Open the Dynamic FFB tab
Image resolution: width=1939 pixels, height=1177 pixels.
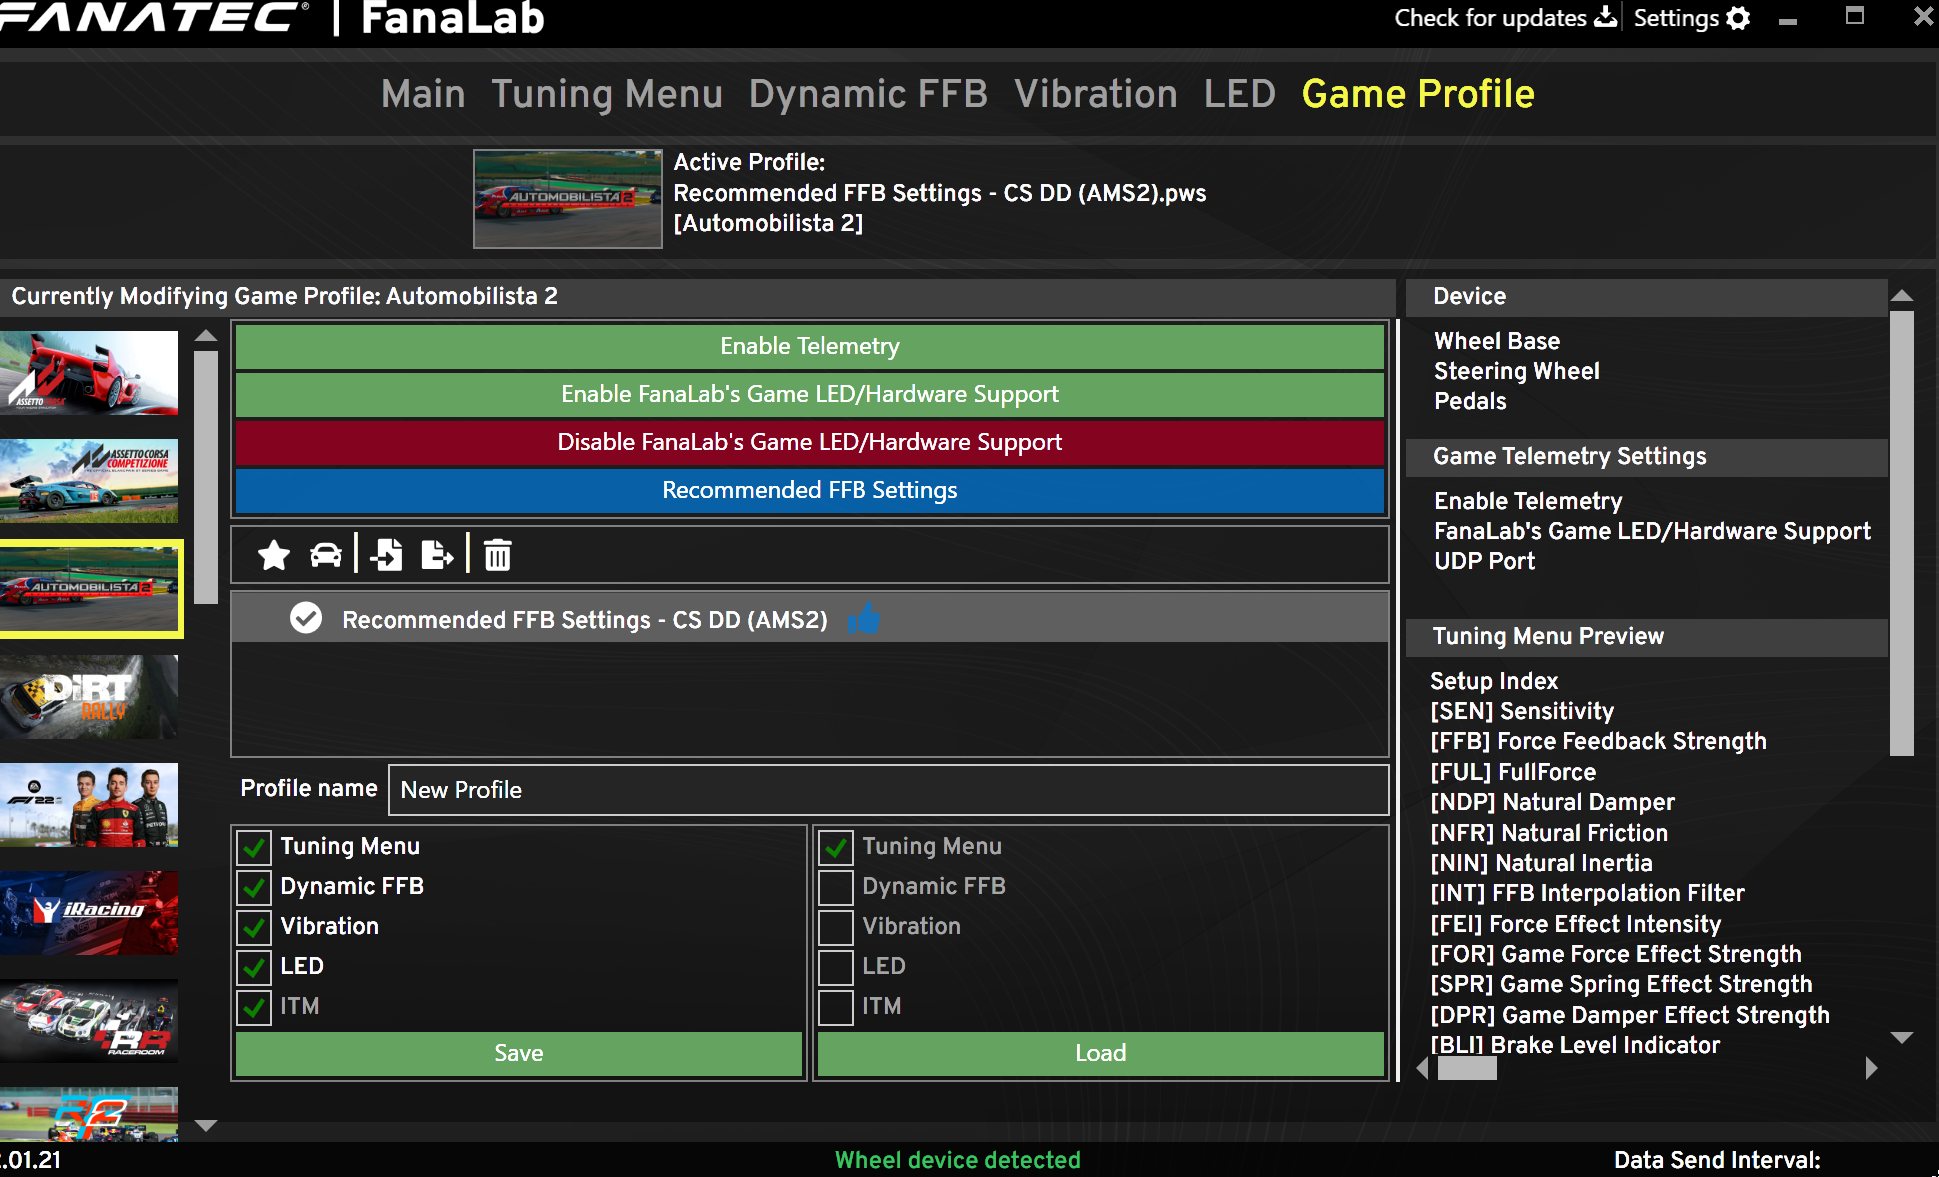(x=868, y=94)
